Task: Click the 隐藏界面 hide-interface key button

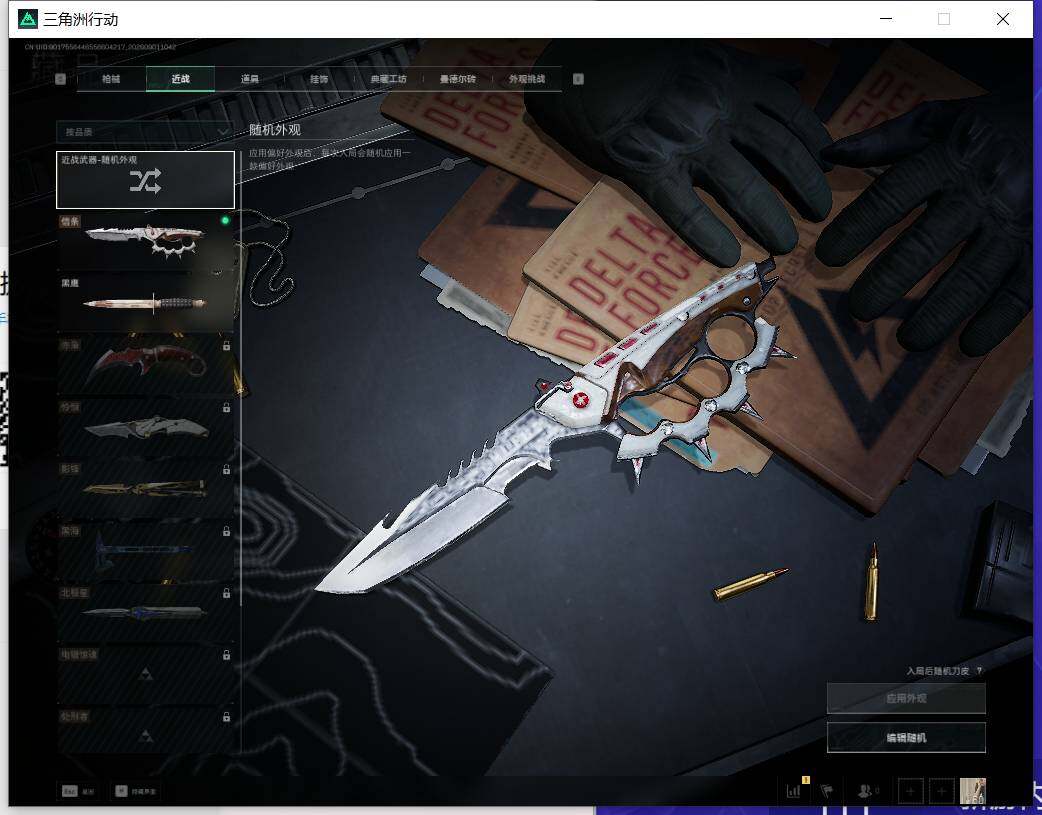Action: pos(136,791)
